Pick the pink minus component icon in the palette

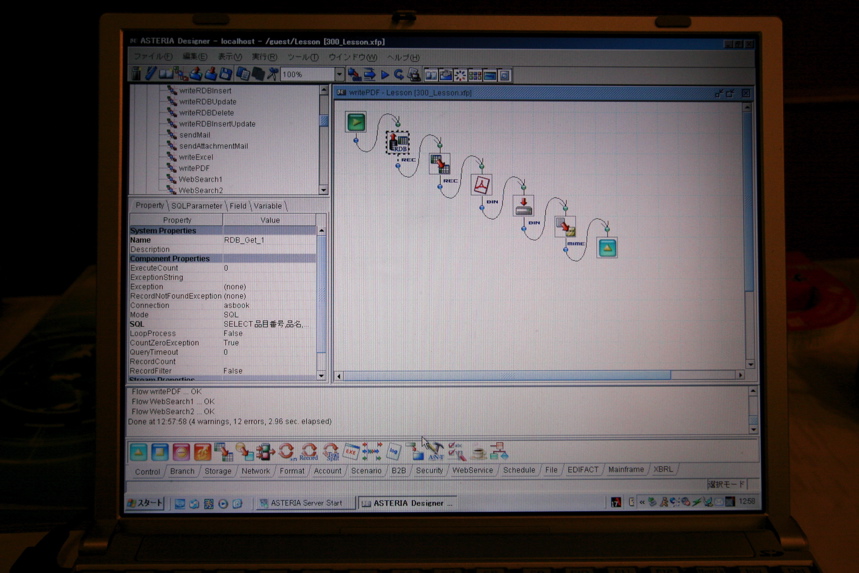(x=181, y=452)
